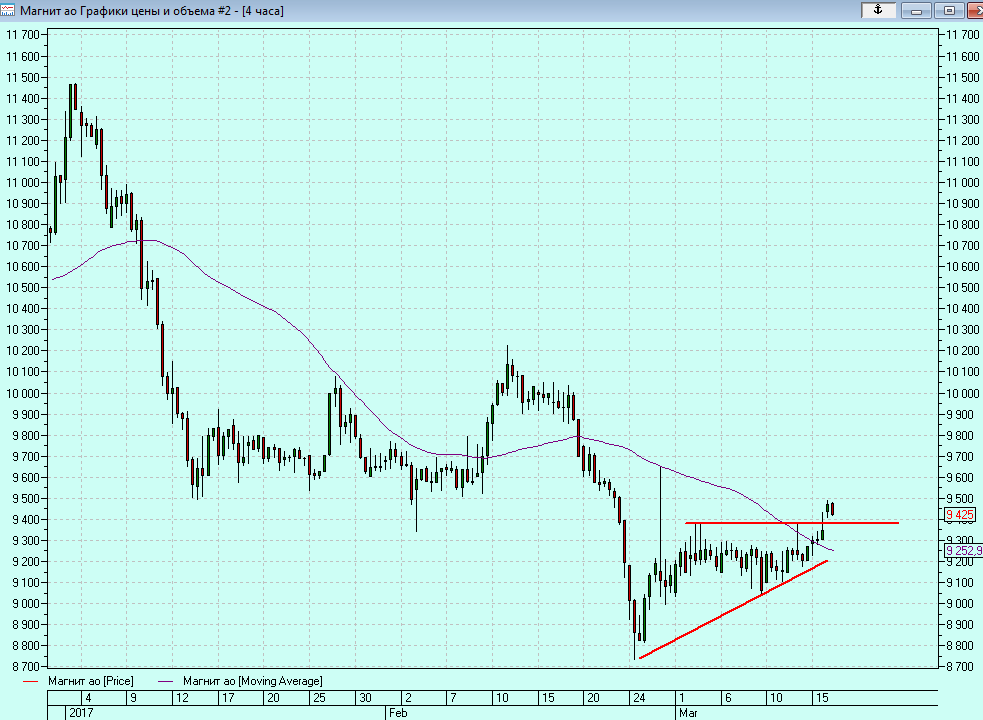983x720 pixels.
Task: Click left axis price label 11 700
Action: tap(23, 35)
